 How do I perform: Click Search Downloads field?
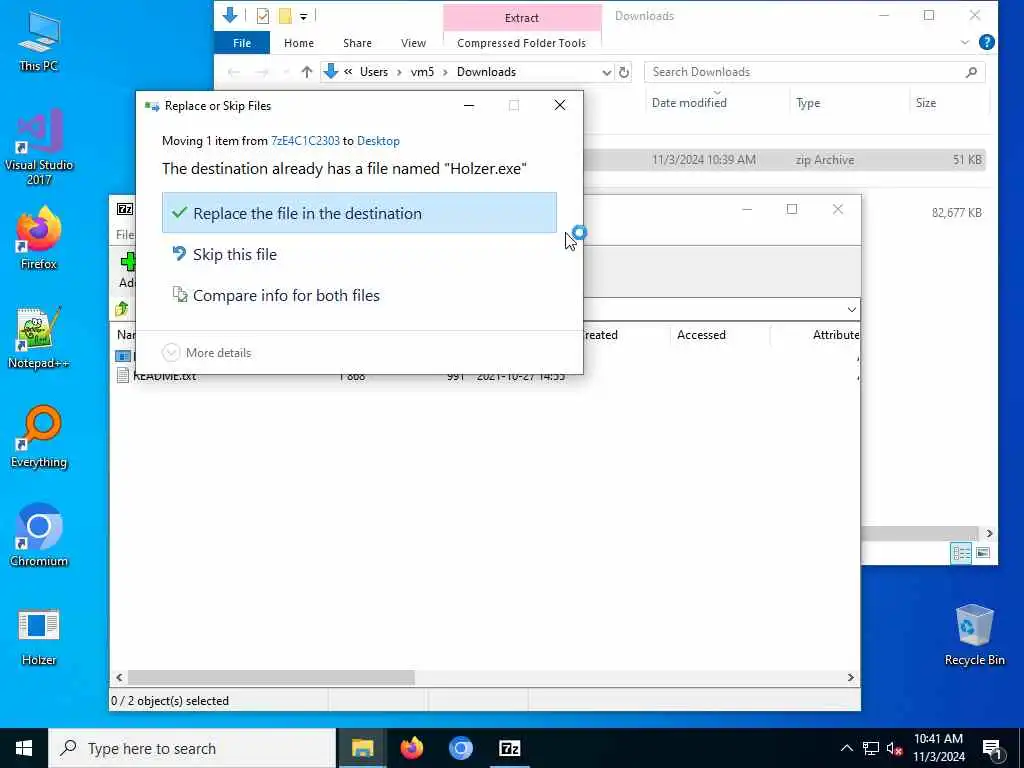(x=814, y=72)
